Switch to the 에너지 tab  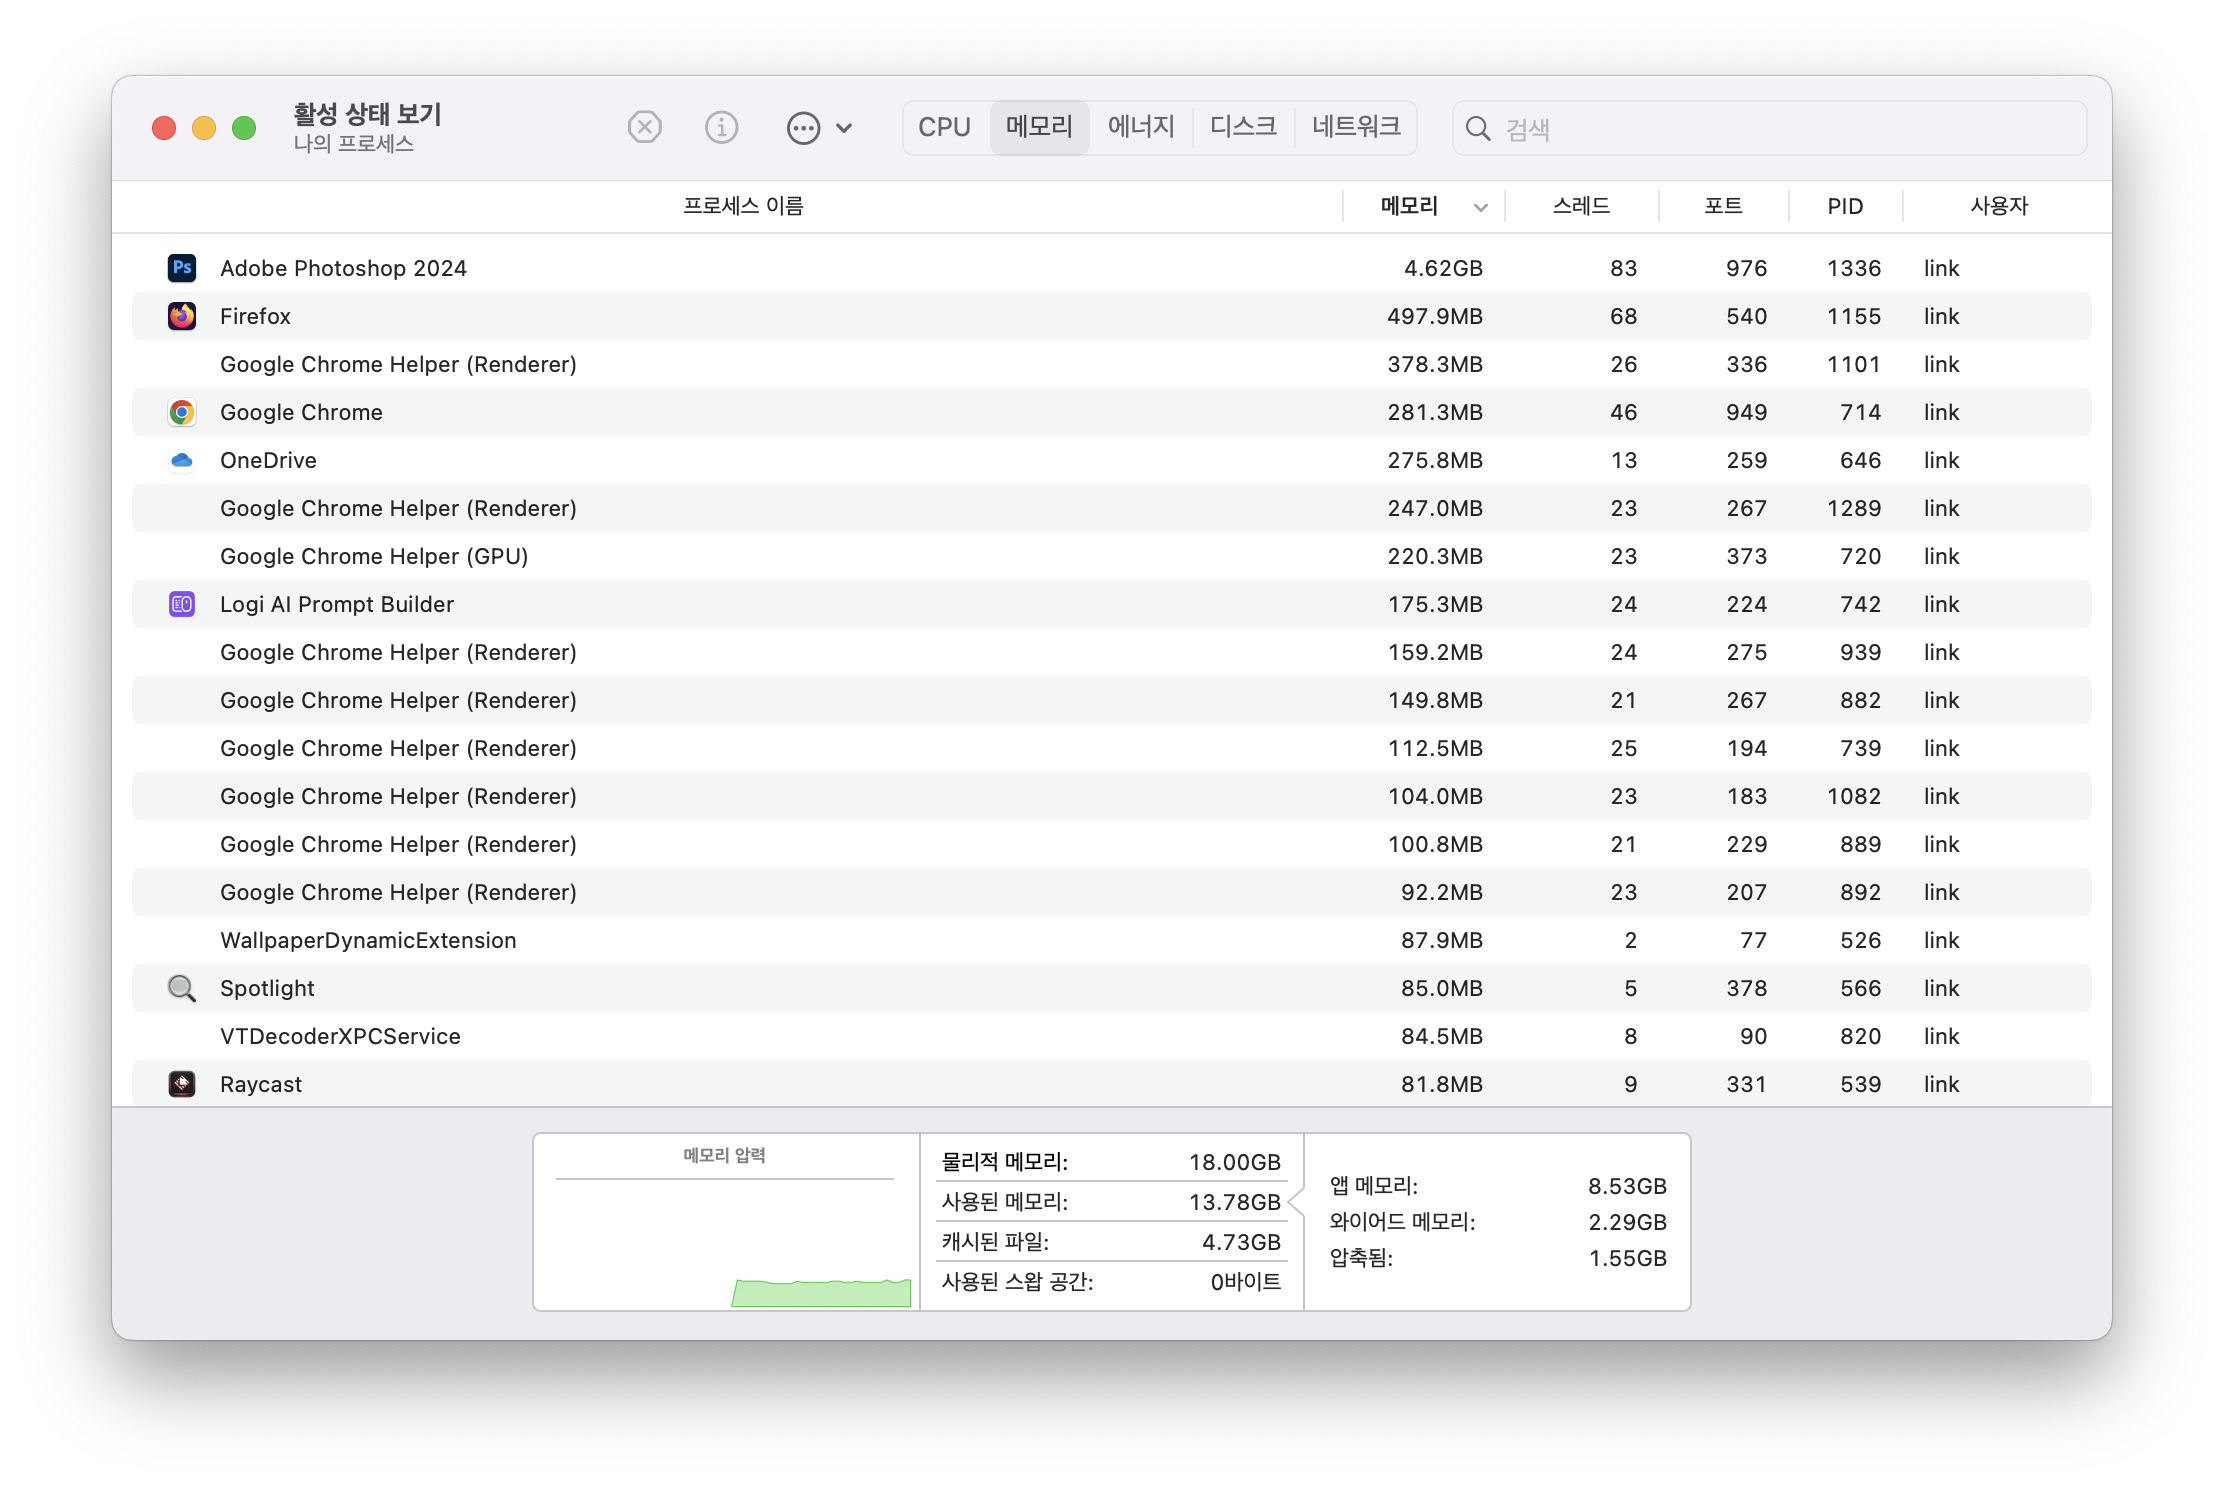(1140, 127)
